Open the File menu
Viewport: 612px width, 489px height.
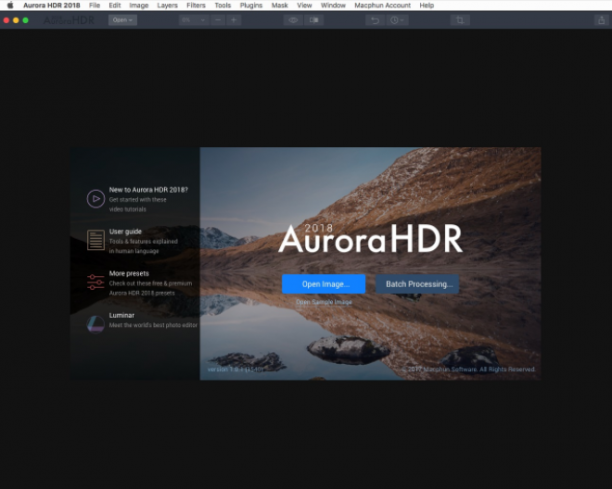coord(94,5)
